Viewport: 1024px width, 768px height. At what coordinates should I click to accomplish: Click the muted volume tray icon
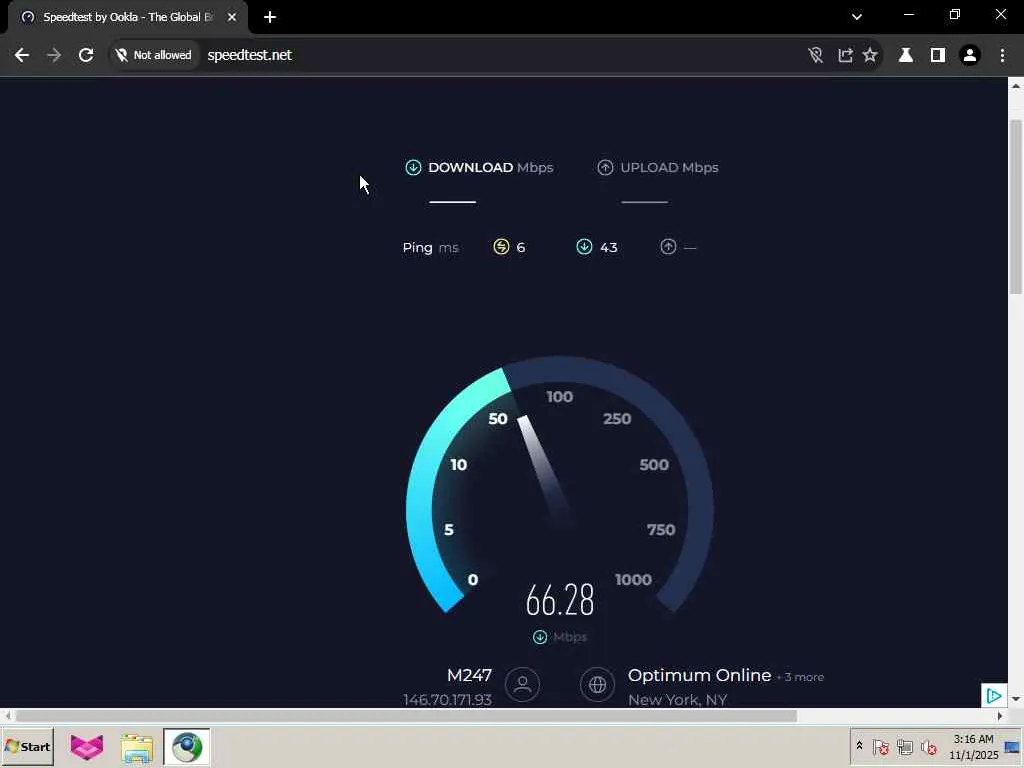pyautogui.click(x=928, y=746)
